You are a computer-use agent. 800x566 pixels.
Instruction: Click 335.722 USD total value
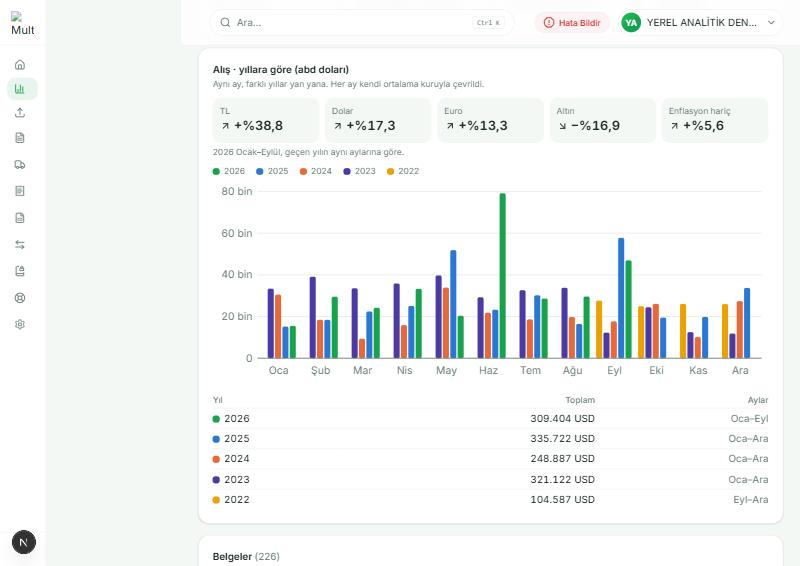tap(562, 438)
